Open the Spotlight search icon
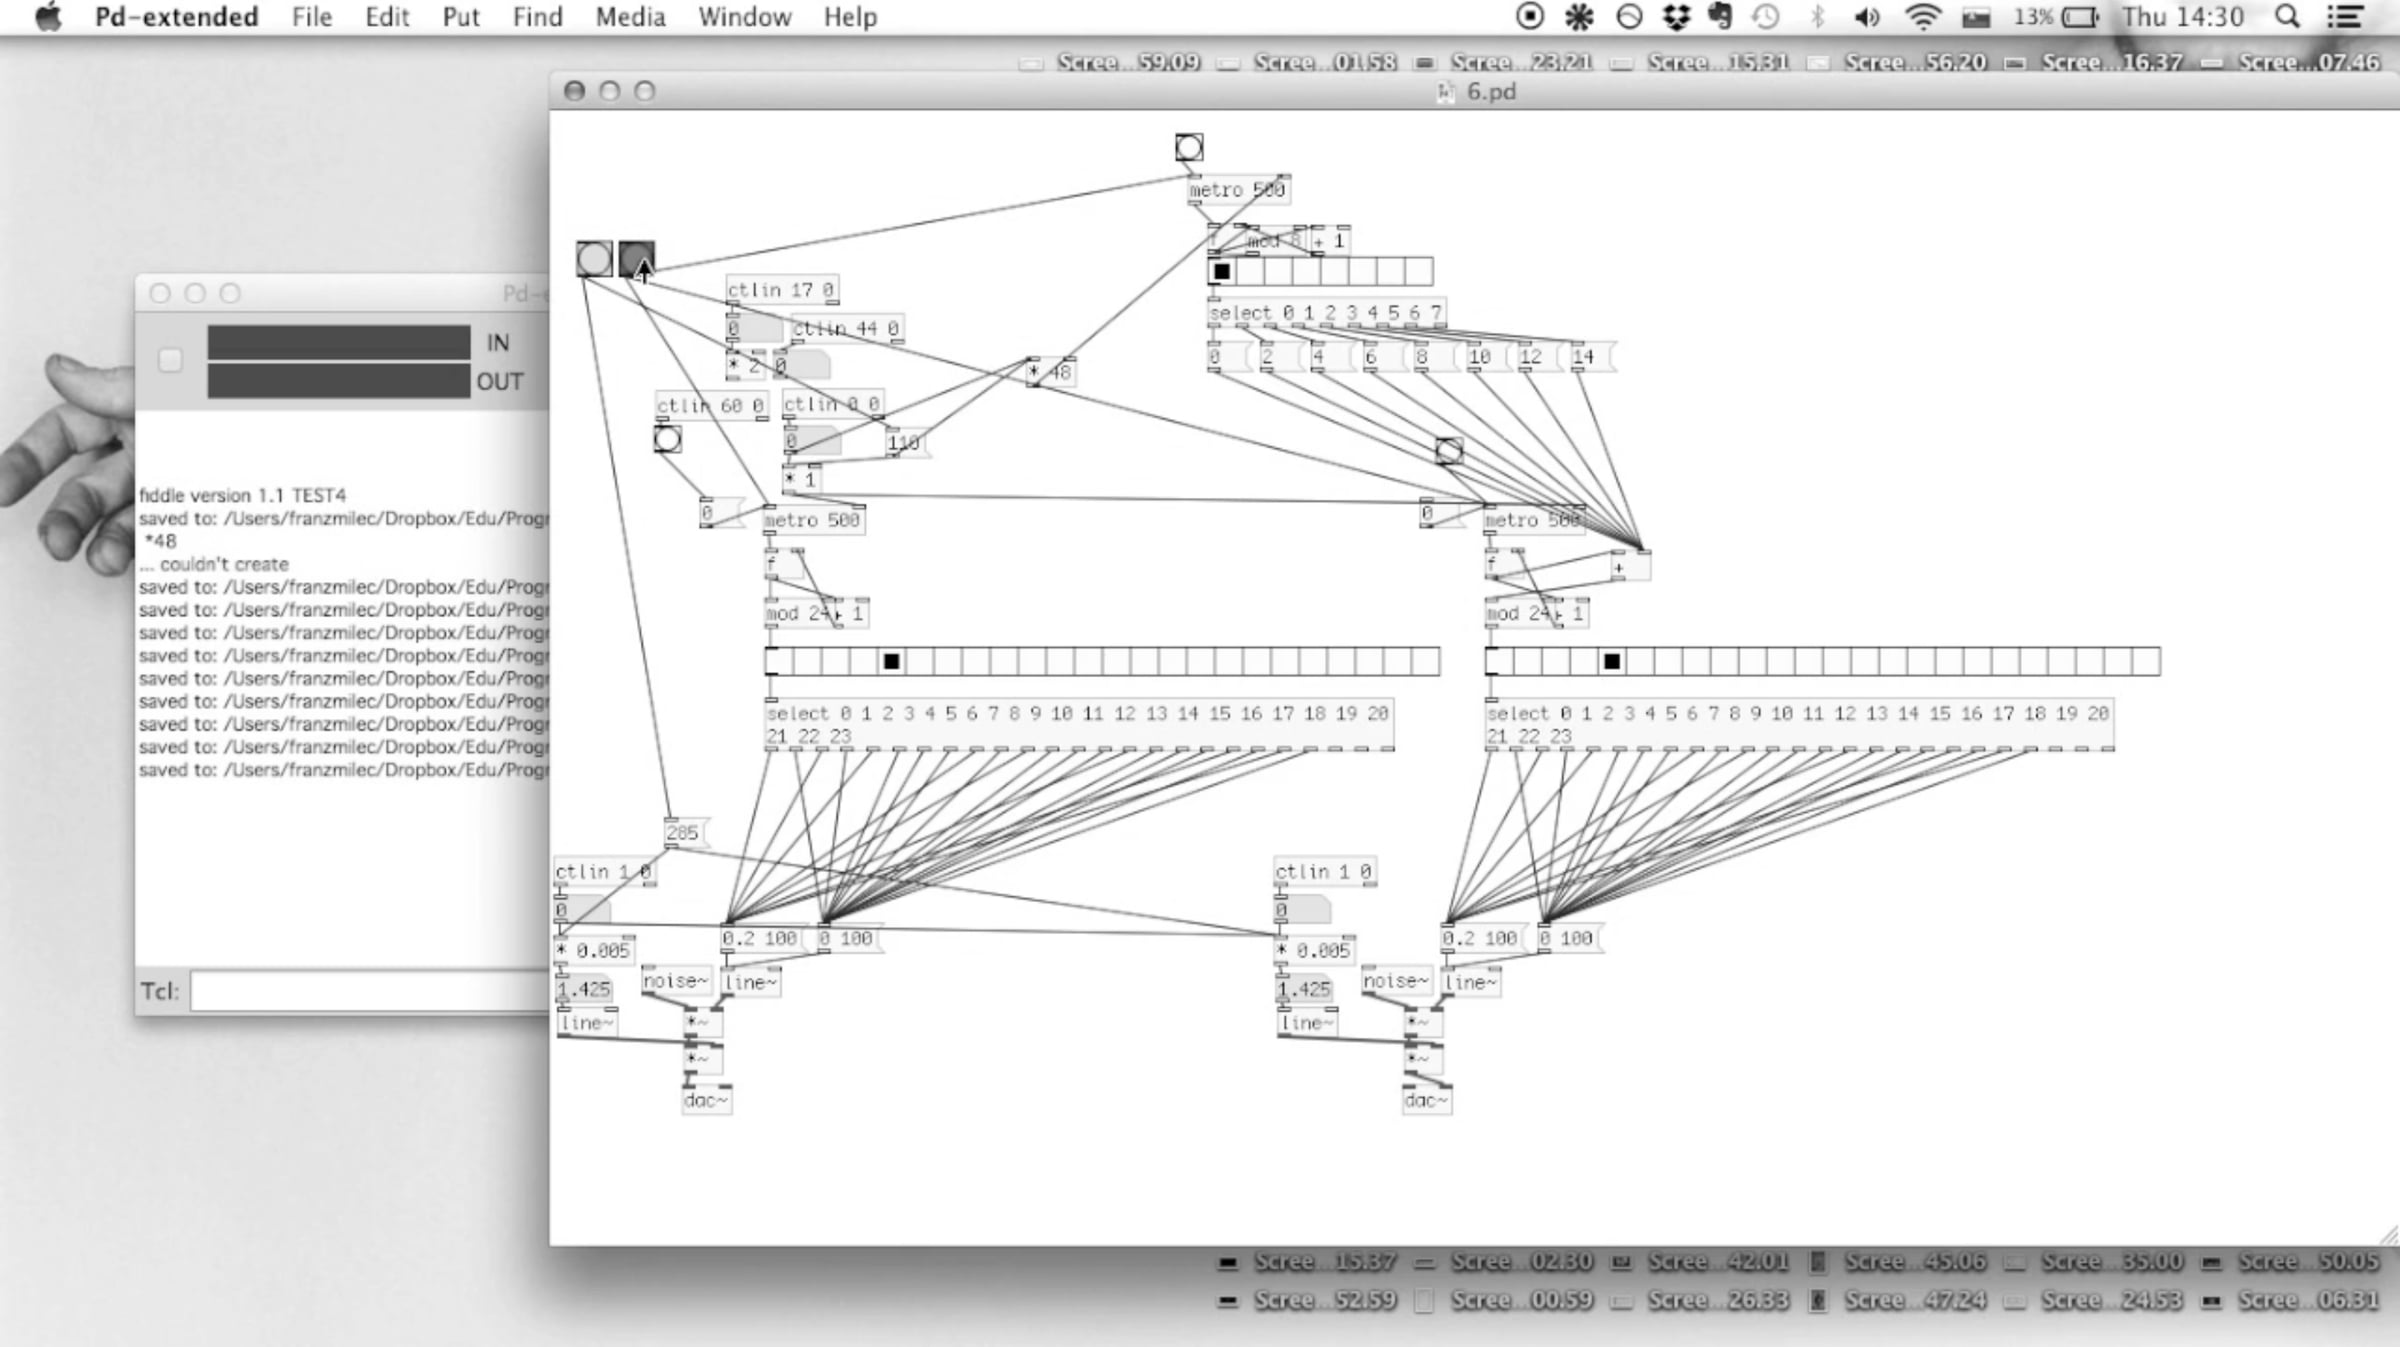2400x1347 pixels. coord(2286,17)
